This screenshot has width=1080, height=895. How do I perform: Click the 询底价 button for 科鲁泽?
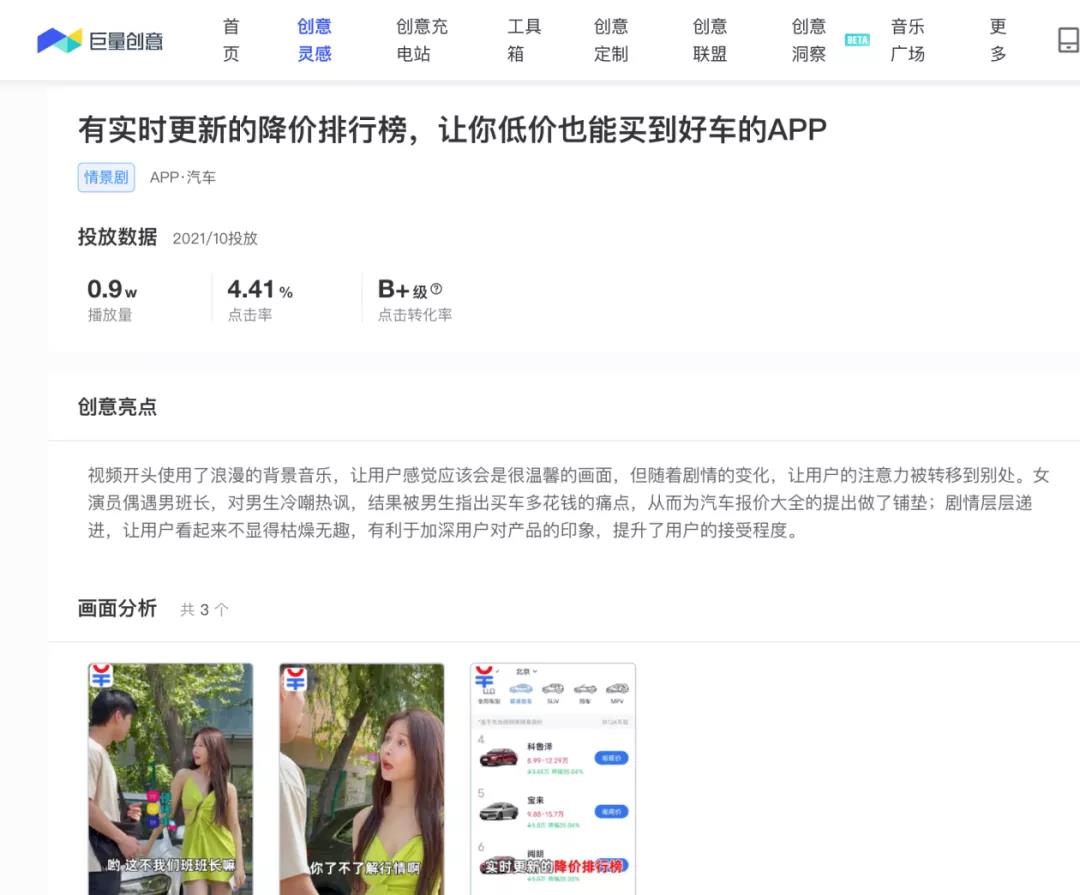(x=611, y=758)
